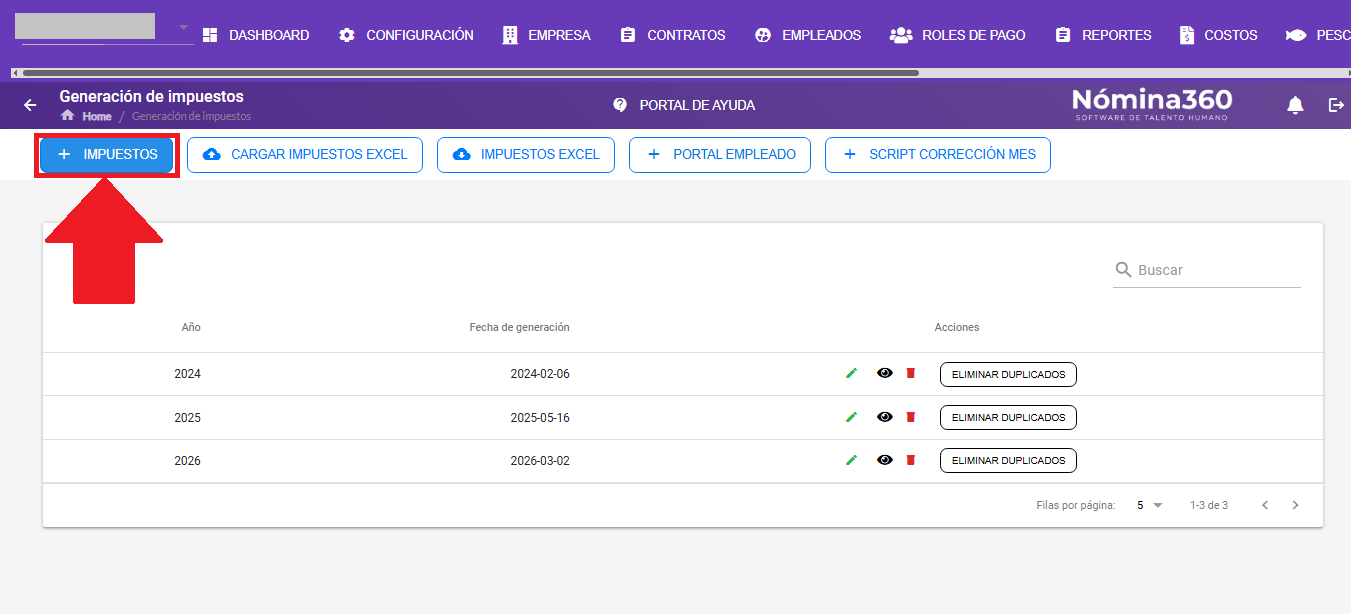Open the EMPLEADOS menu
This screenshot has height=614, width=1351.
pos(808,35)
